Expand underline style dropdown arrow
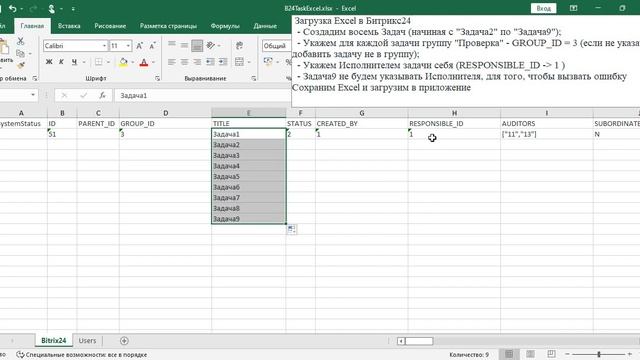Screen dimensions: 640x360 pyautogui.click(x=84, y=62)
